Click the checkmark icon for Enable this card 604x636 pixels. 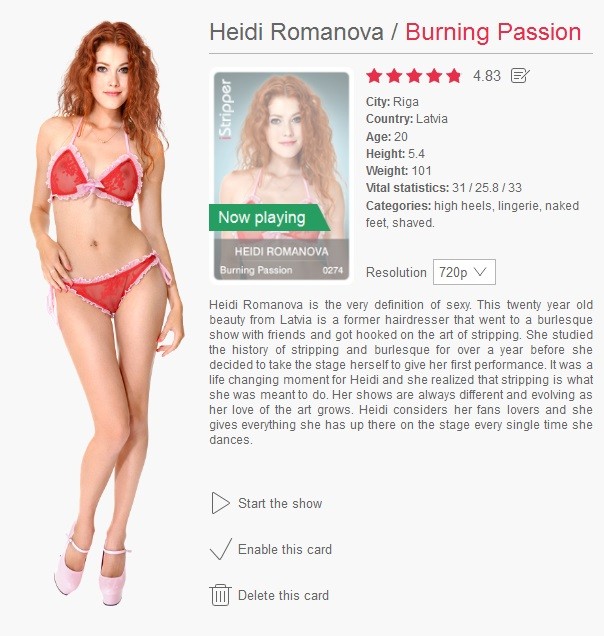click(221, 549)
